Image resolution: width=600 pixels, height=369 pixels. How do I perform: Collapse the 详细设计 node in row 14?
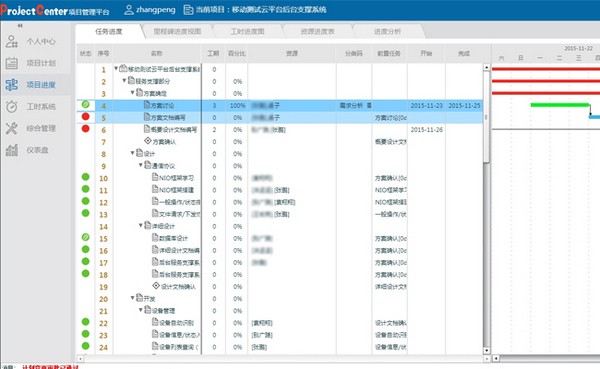click(140, 225)
